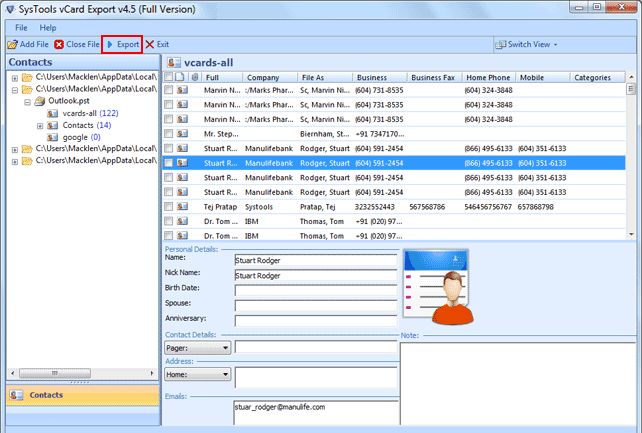This screenshot has height=433, width=642.
Task: Open the Help menu
Action: click(x=48, y=28)
